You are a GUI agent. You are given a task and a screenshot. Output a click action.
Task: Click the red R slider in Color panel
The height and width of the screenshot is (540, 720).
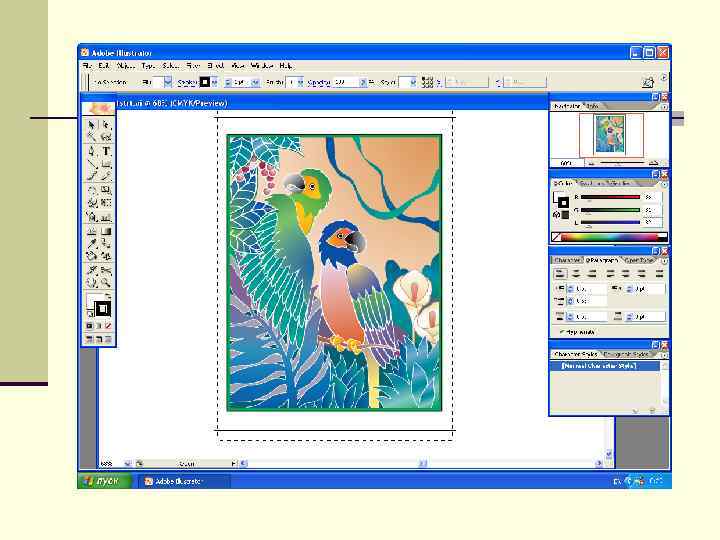point(610,197)
